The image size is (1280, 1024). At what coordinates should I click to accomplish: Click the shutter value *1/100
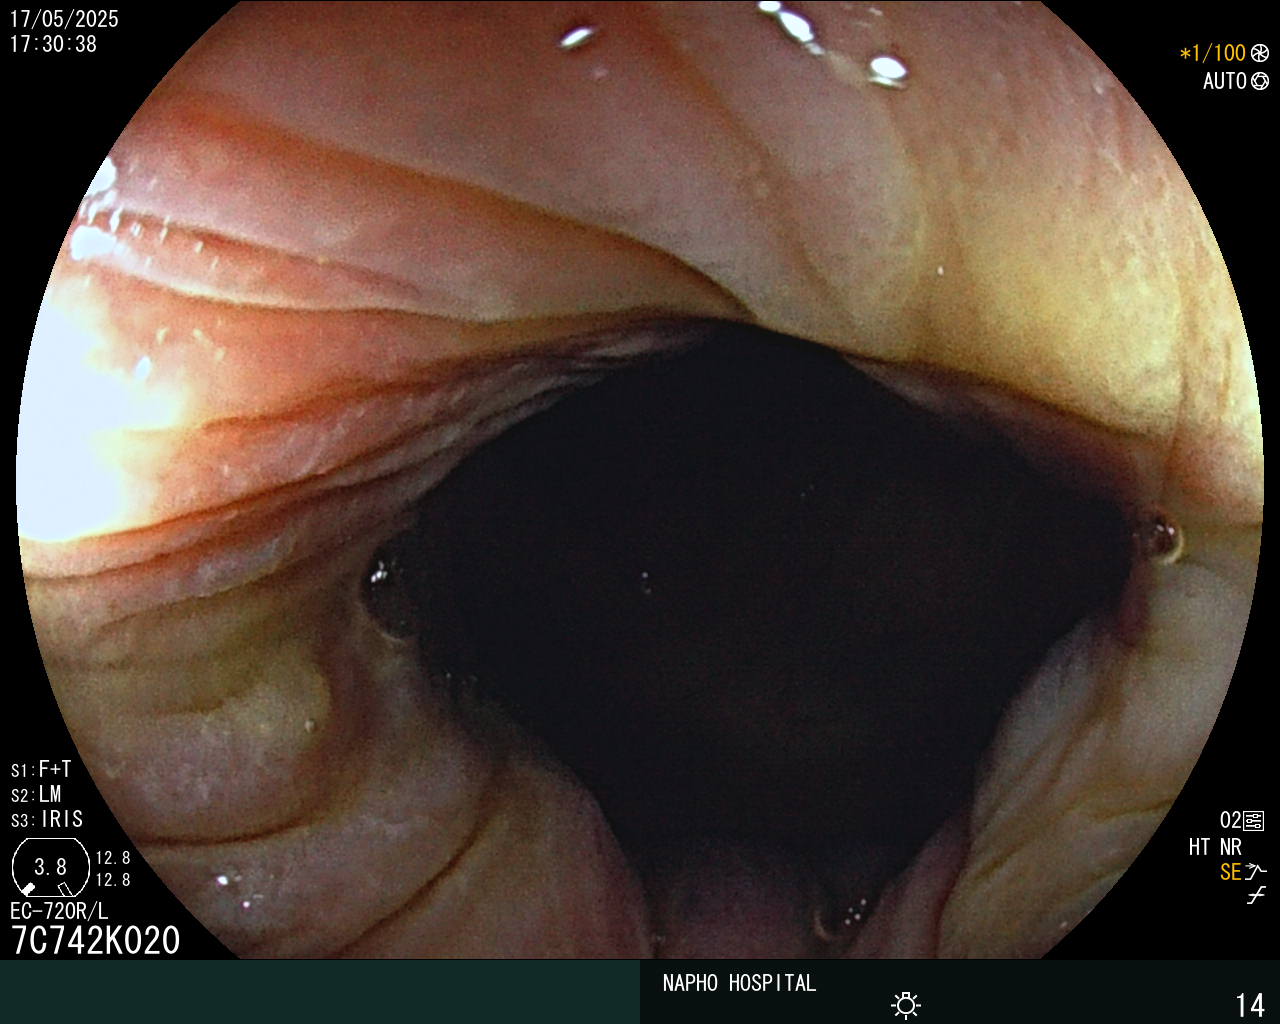click(x=1212, y=53)
